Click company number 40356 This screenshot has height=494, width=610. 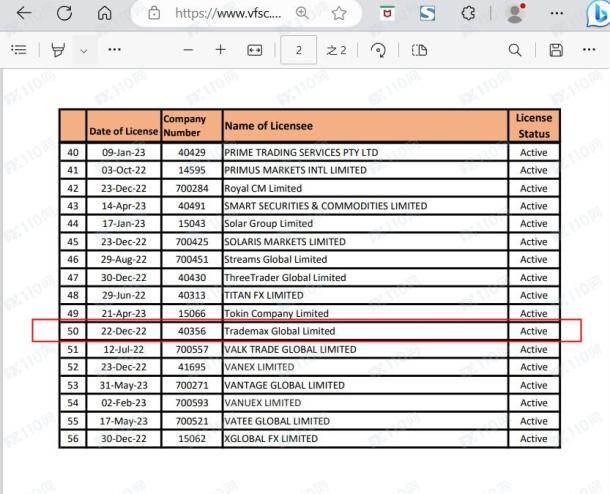192,331
